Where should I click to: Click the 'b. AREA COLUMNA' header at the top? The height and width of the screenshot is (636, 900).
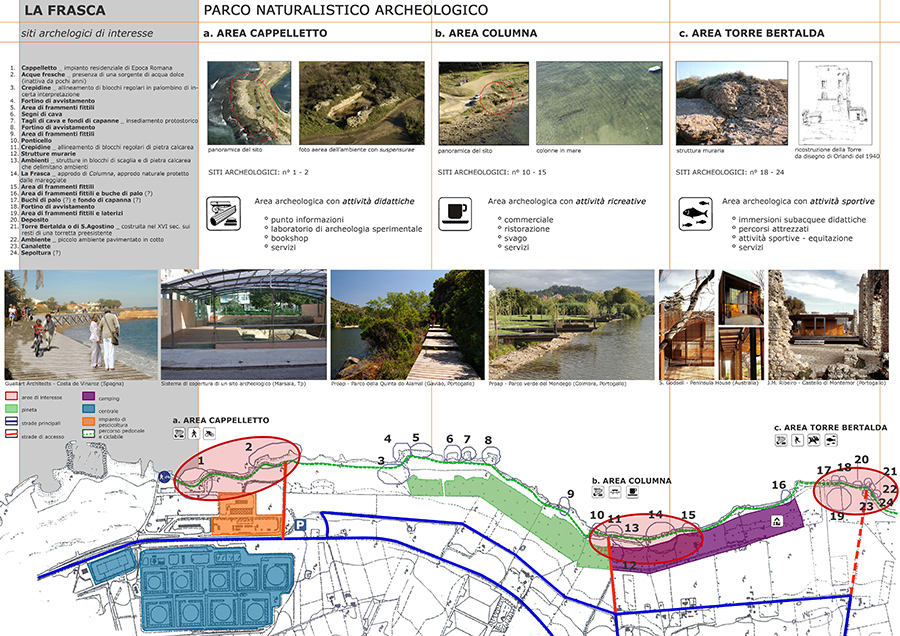click(x=485, y=33)
